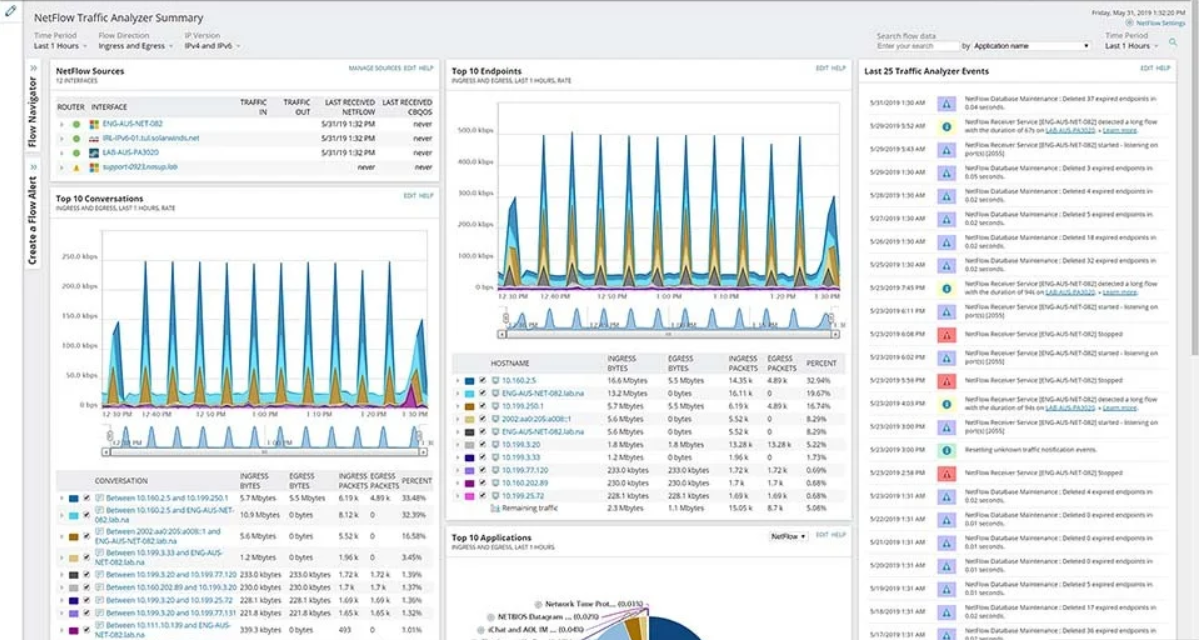
Task: Click the LAB-AUS-PA3020 device icon
Action: coord(95,153)
